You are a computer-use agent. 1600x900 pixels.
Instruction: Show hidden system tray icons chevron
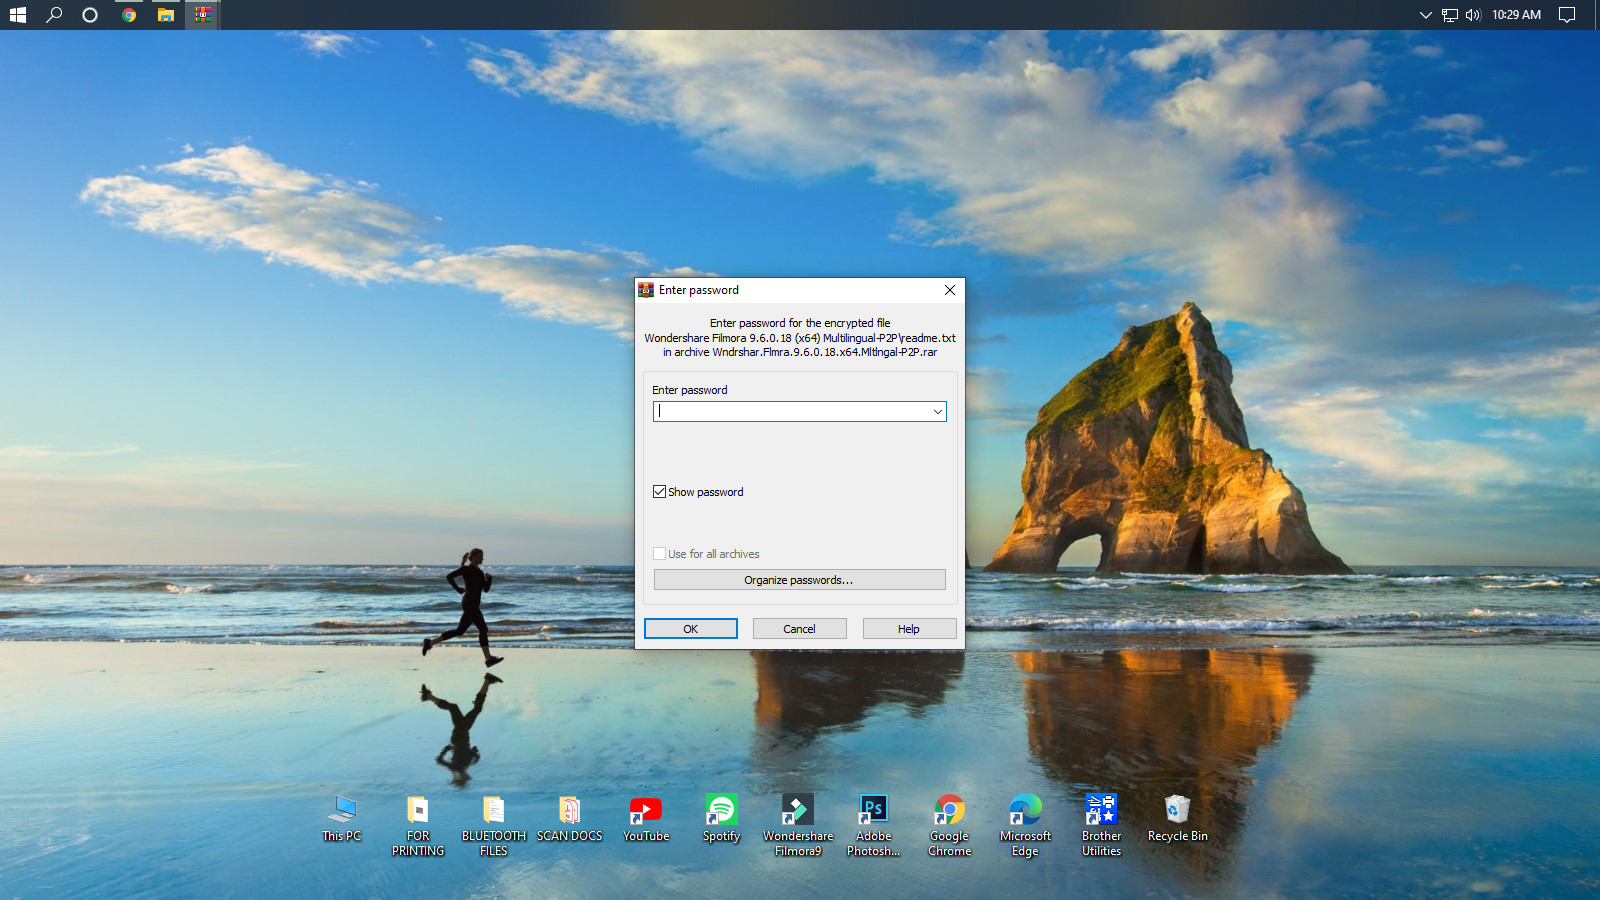[x=1425, y=15]
